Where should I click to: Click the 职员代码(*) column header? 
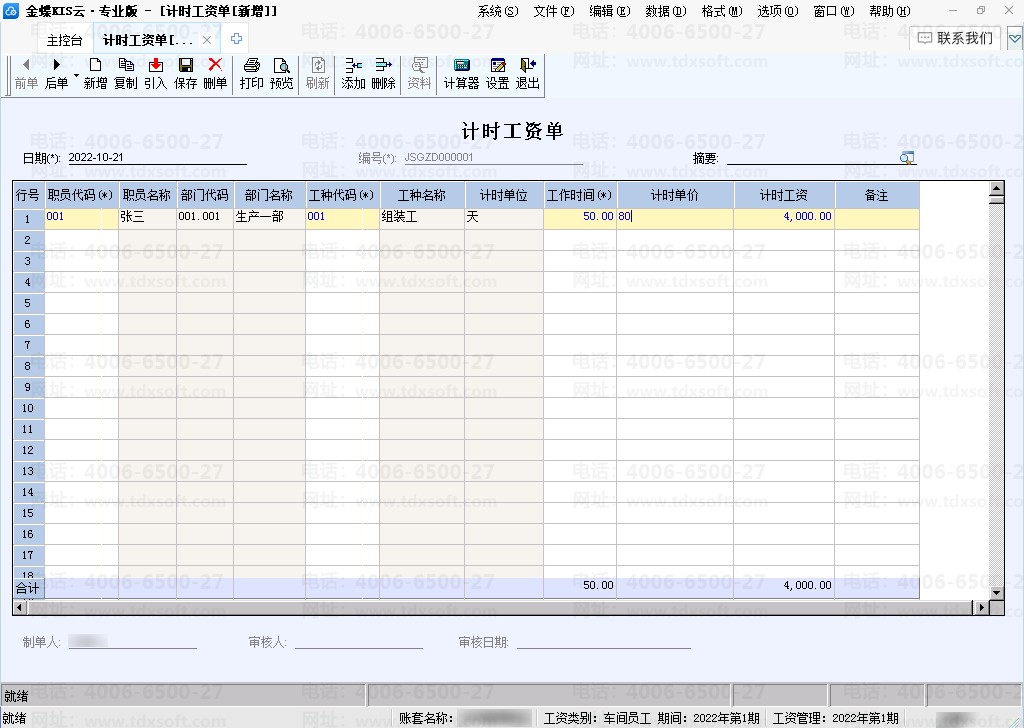click(x=81, y=195)
